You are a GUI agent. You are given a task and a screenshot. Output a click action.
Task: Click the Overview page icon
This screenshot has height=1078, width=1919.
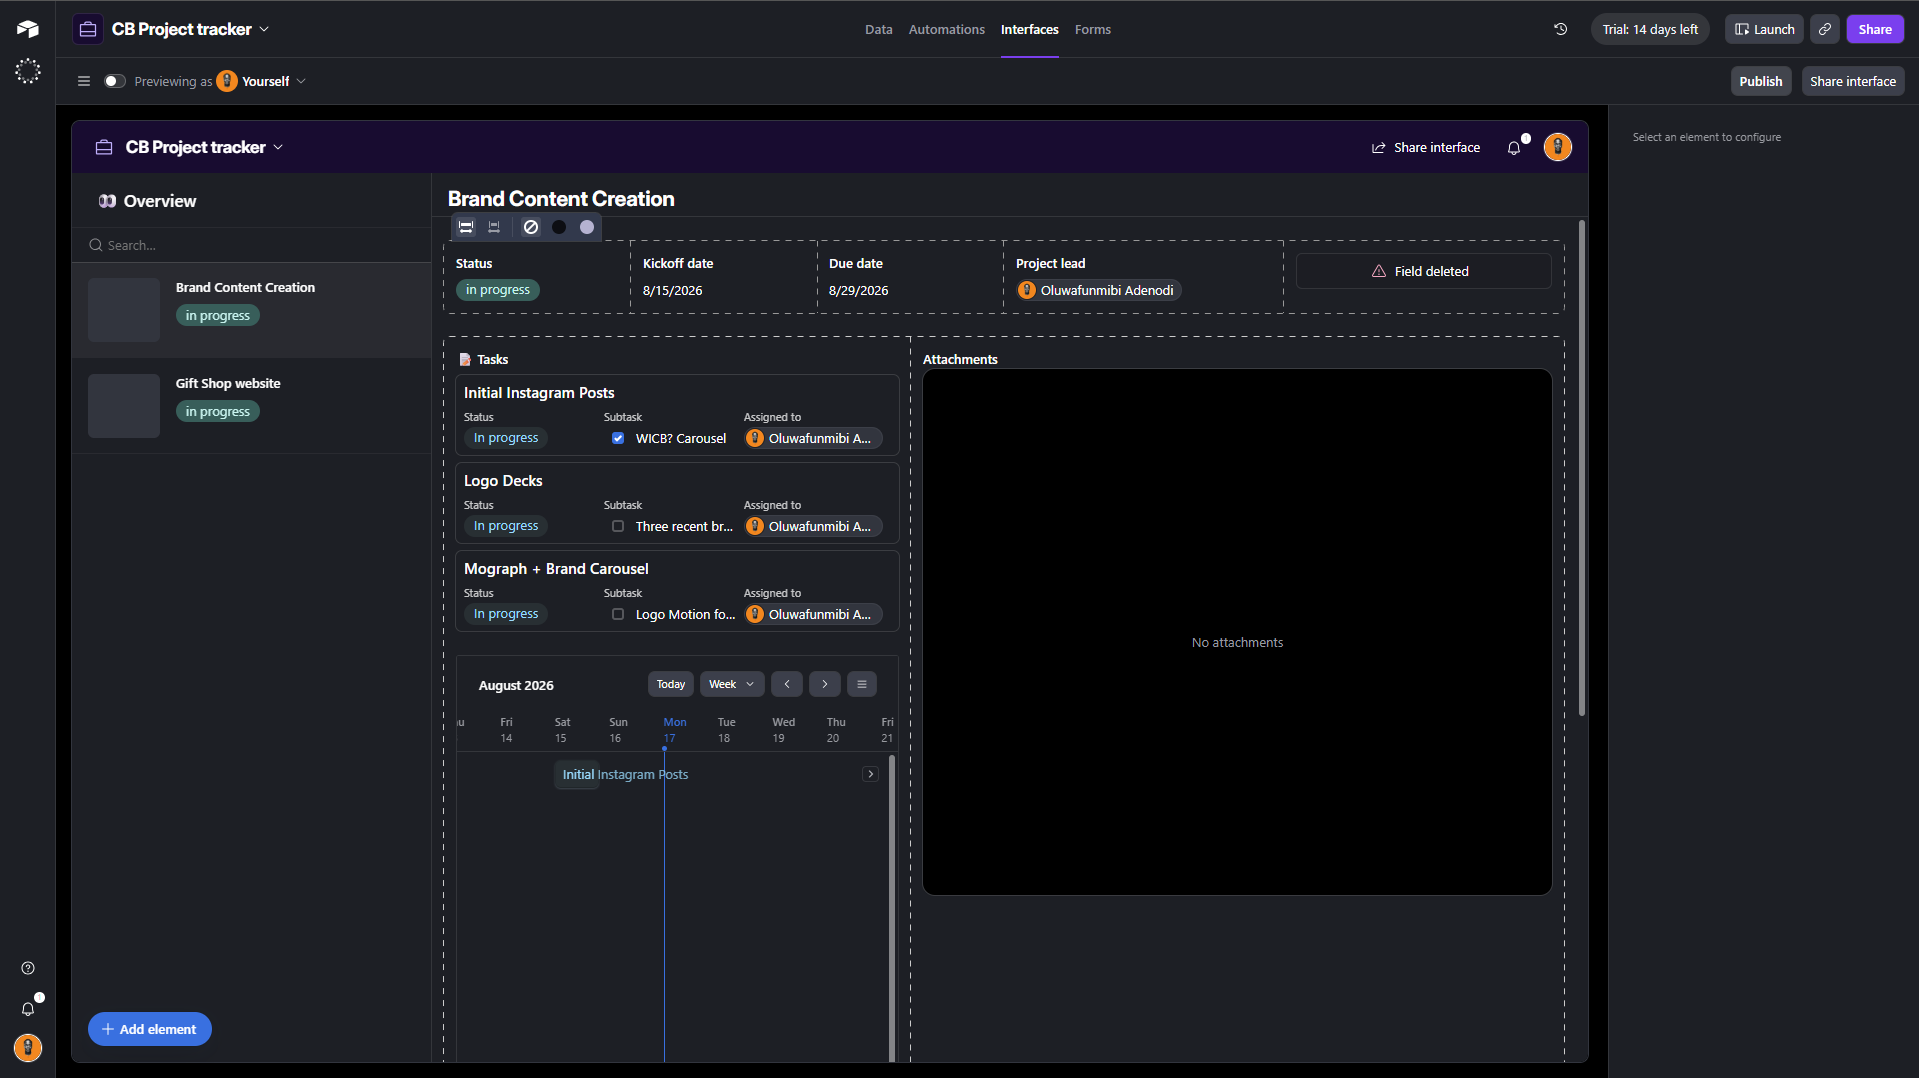(x=107, y=201)
